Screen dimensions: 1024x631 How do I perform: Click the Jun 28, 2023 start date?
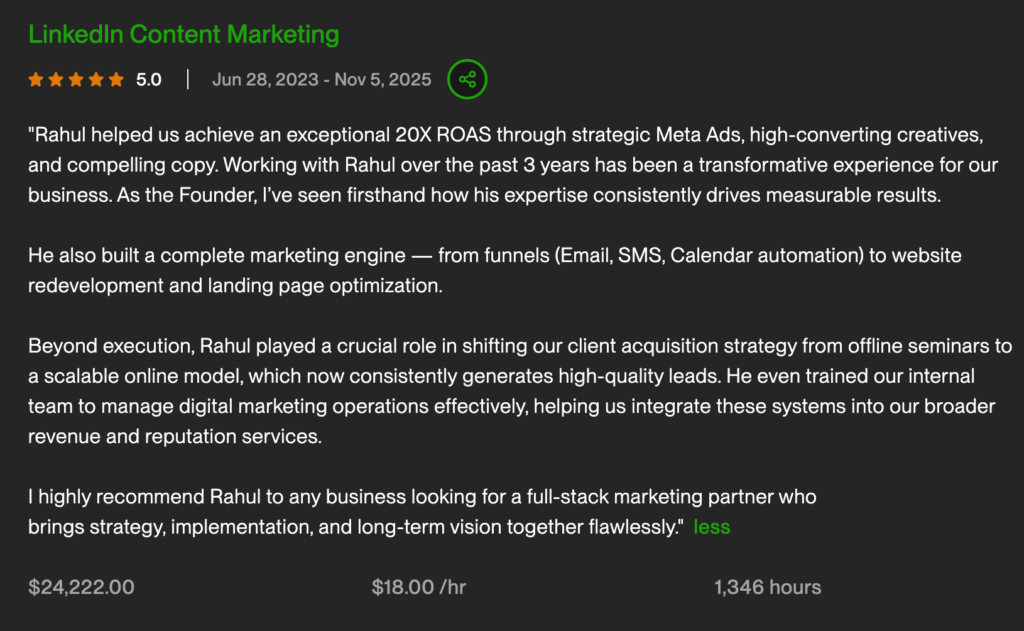point(266,80)
